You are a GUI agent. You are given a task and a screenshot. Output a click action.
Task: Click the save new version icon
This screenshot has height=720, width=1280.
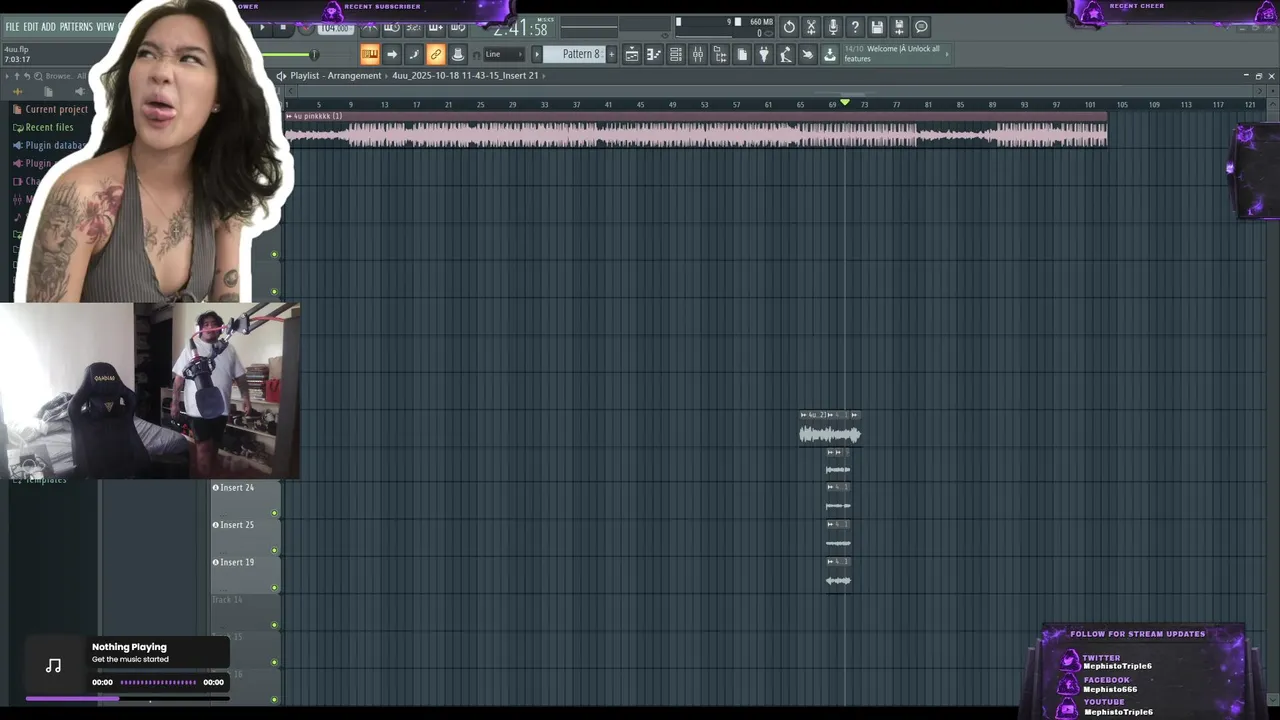click(x=899, y=27)
